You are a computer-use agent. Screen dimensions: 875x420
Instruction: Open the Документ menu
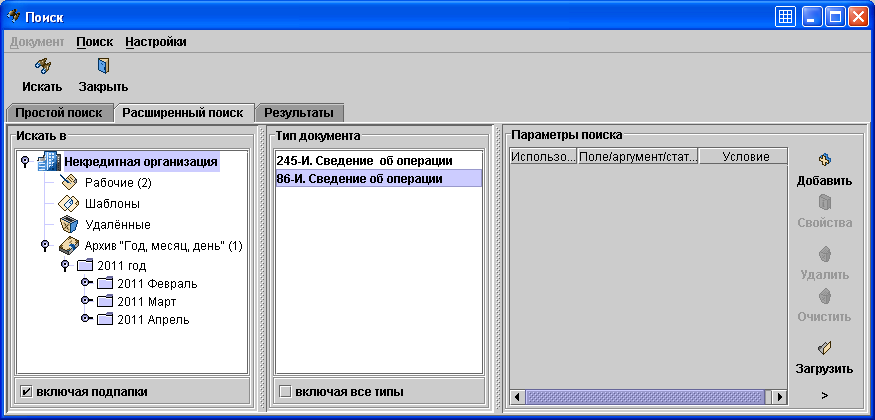pyautogui.click(x=37, y=42)
